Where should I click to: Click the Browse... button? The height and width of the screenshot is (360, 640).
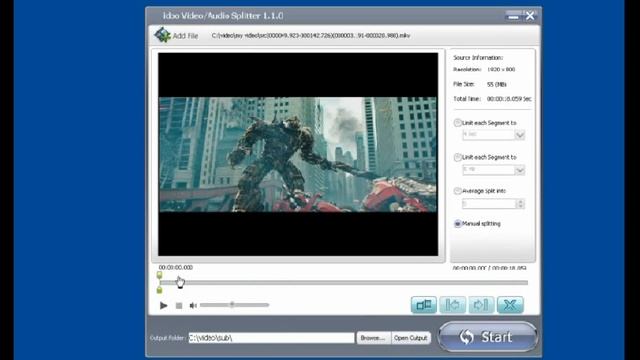coord(373,338)
